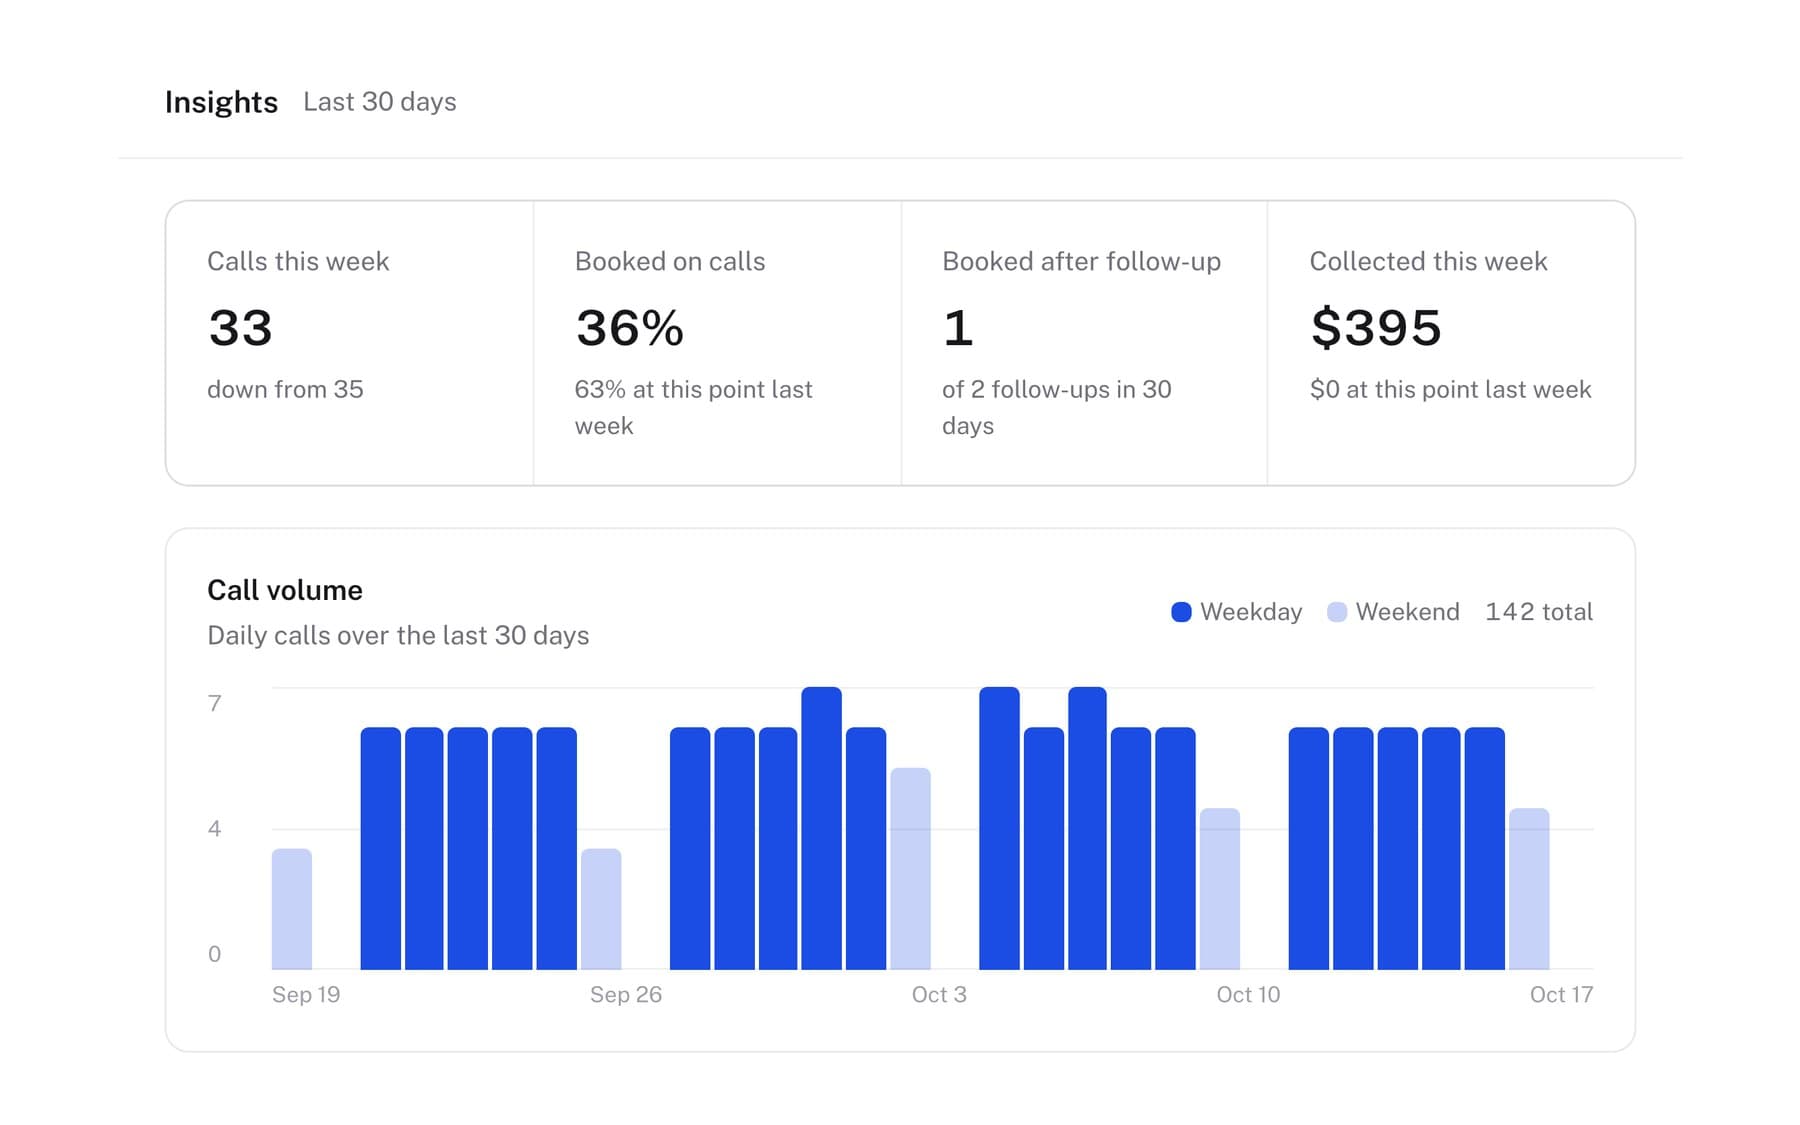Viewport: 1800px width, 1125px height.
Task: Click the Sep 26 axis label
Action: point(626,994)
